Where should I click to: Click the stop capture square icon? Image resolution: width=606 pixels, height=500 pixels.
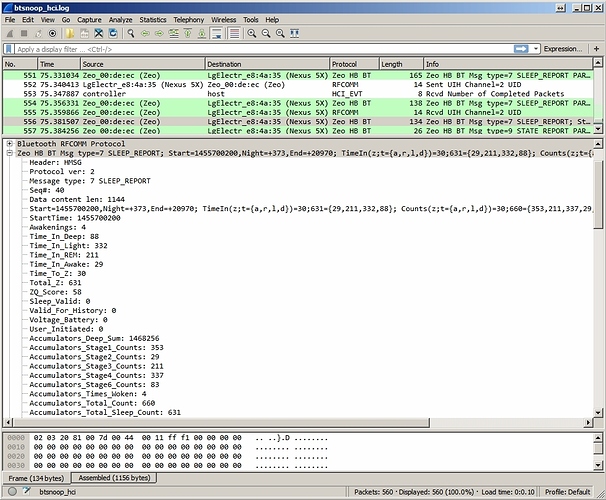pyautogui.click(x=24, y=34)
